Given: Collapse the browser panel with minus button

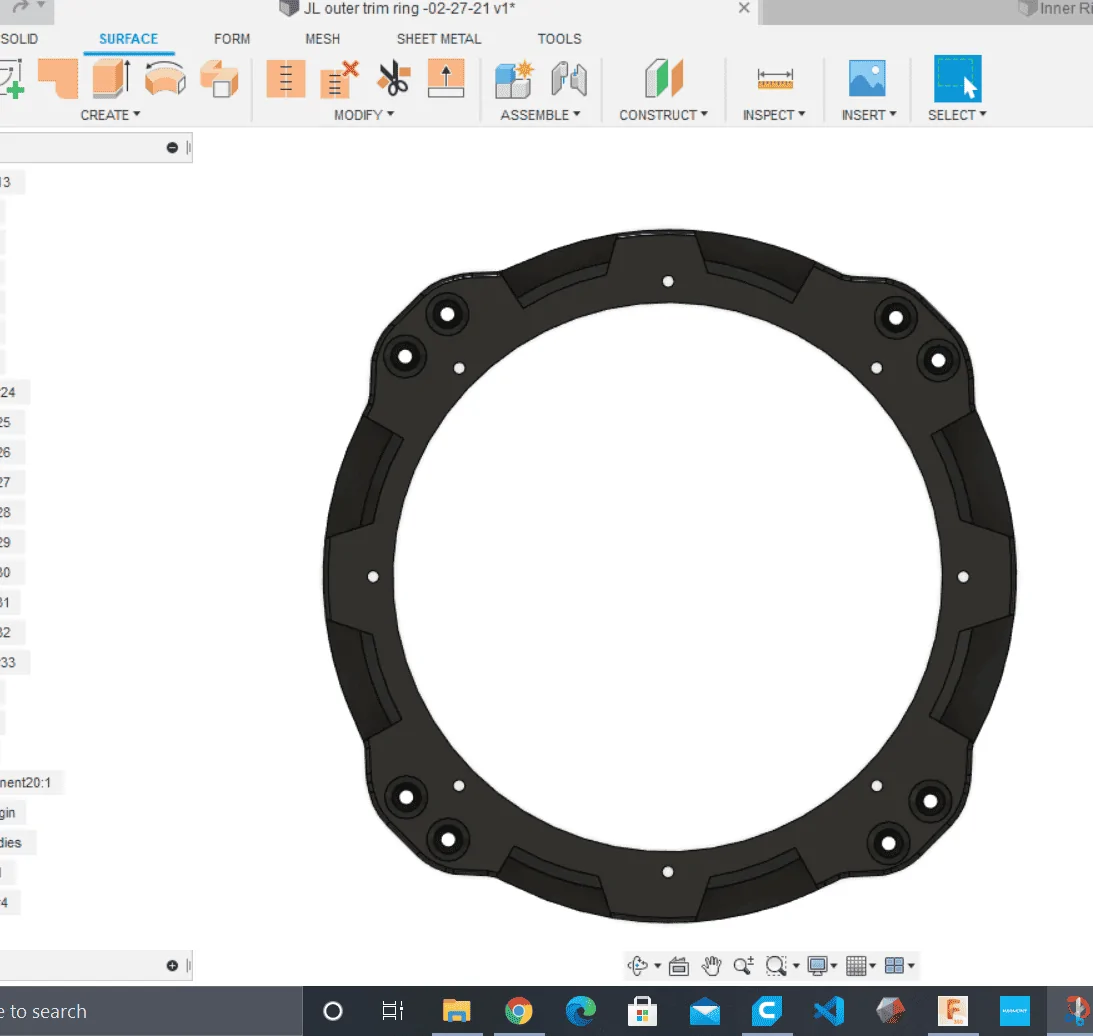Looking at the screenshot, I should (172, 148).
